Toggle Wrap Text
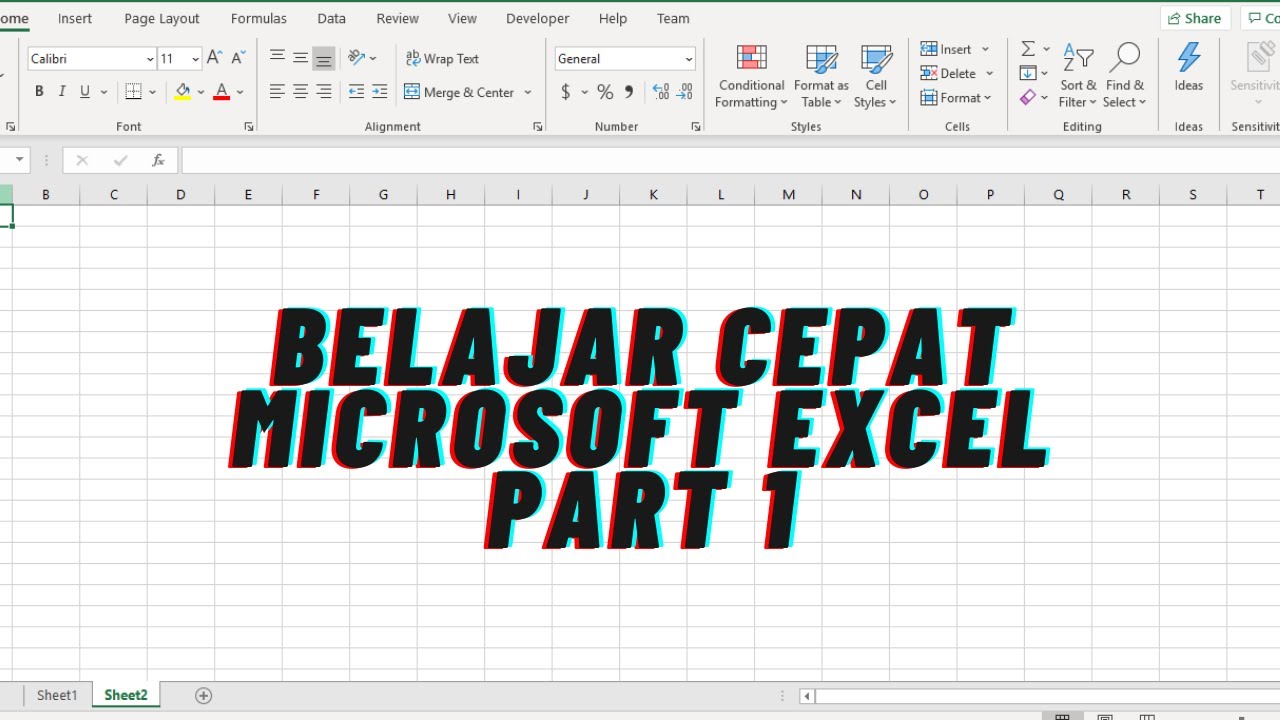 point(442,59)
